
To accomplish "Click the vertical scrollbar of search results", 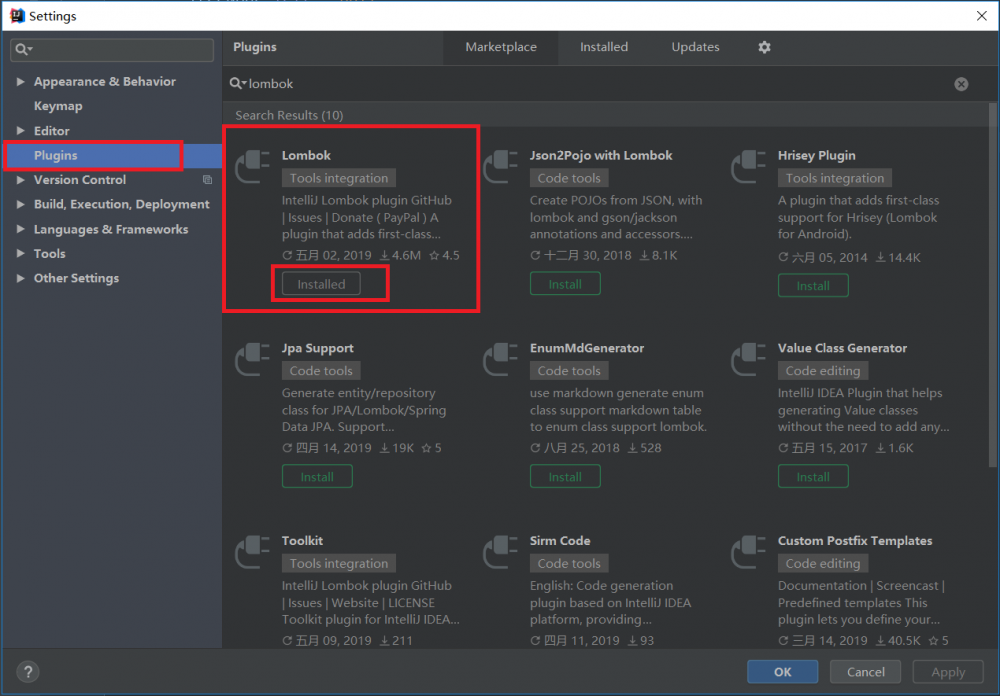I will [992, 284].
